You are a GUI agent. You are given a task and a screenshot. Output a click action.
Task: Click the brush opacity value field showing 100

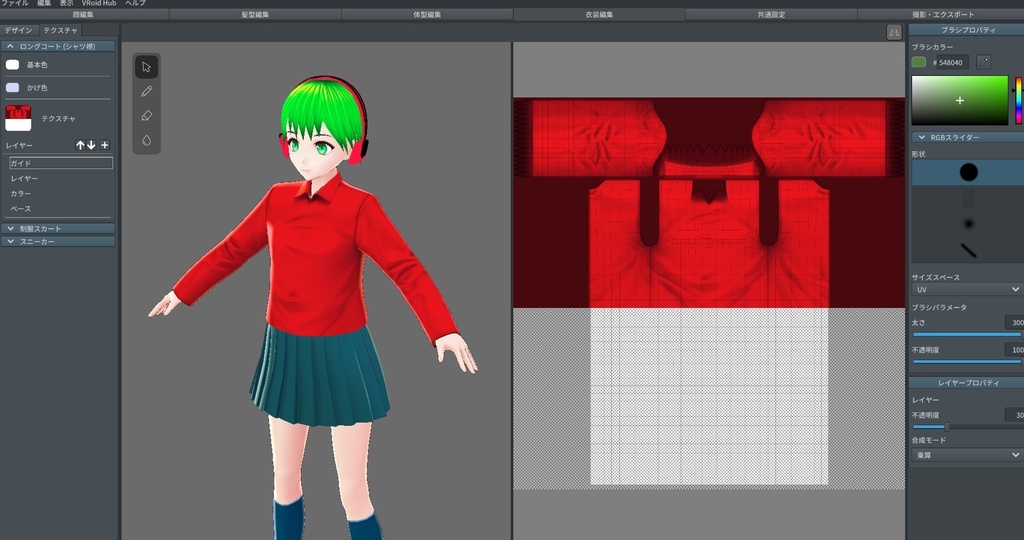click(x=1014, y=350)
